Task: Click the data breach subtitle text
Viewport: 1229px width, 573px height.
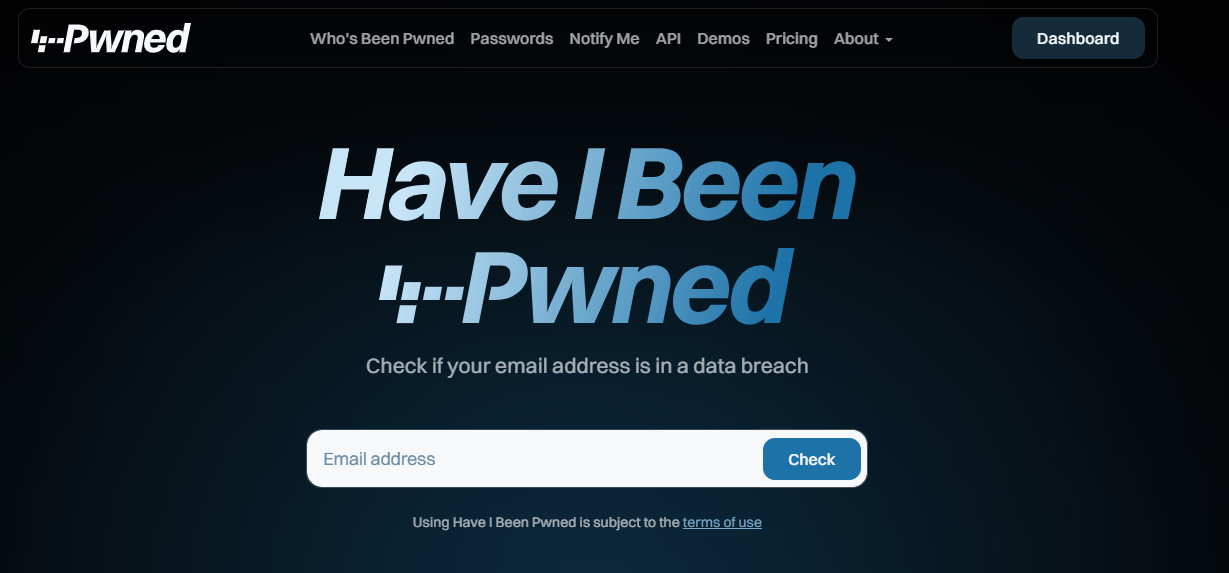Action: click(587, 366)
